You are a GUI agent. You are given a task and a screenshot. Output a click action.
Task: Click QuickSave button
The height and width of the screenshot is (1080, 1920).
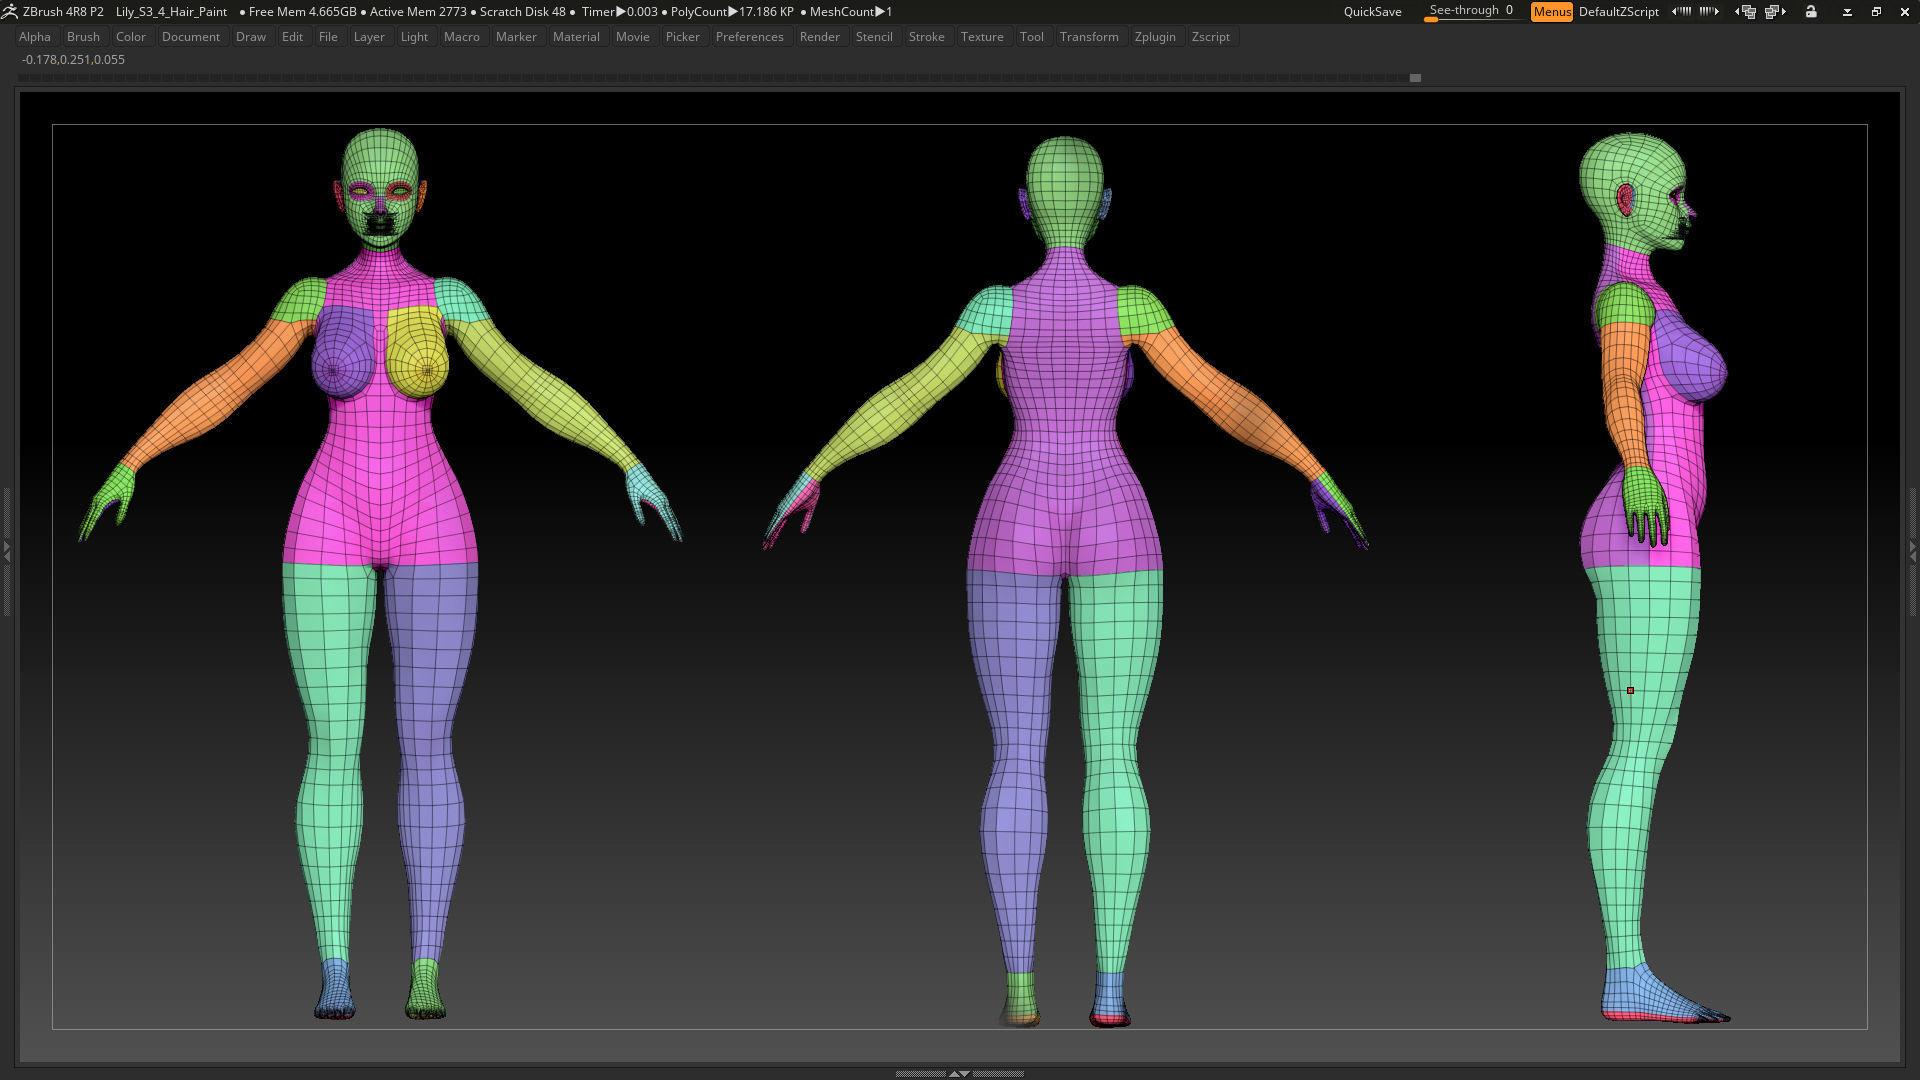coord(1372,12)
